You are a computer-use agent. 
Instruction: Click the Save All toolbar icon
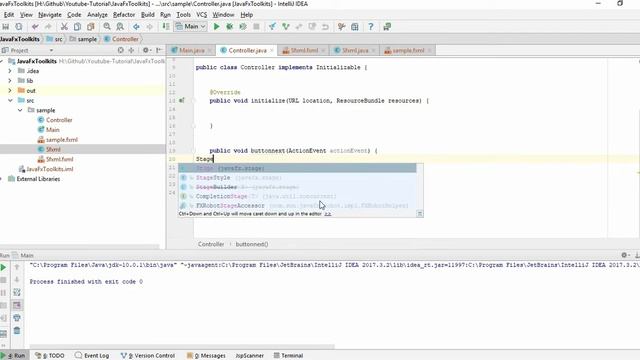6,27
